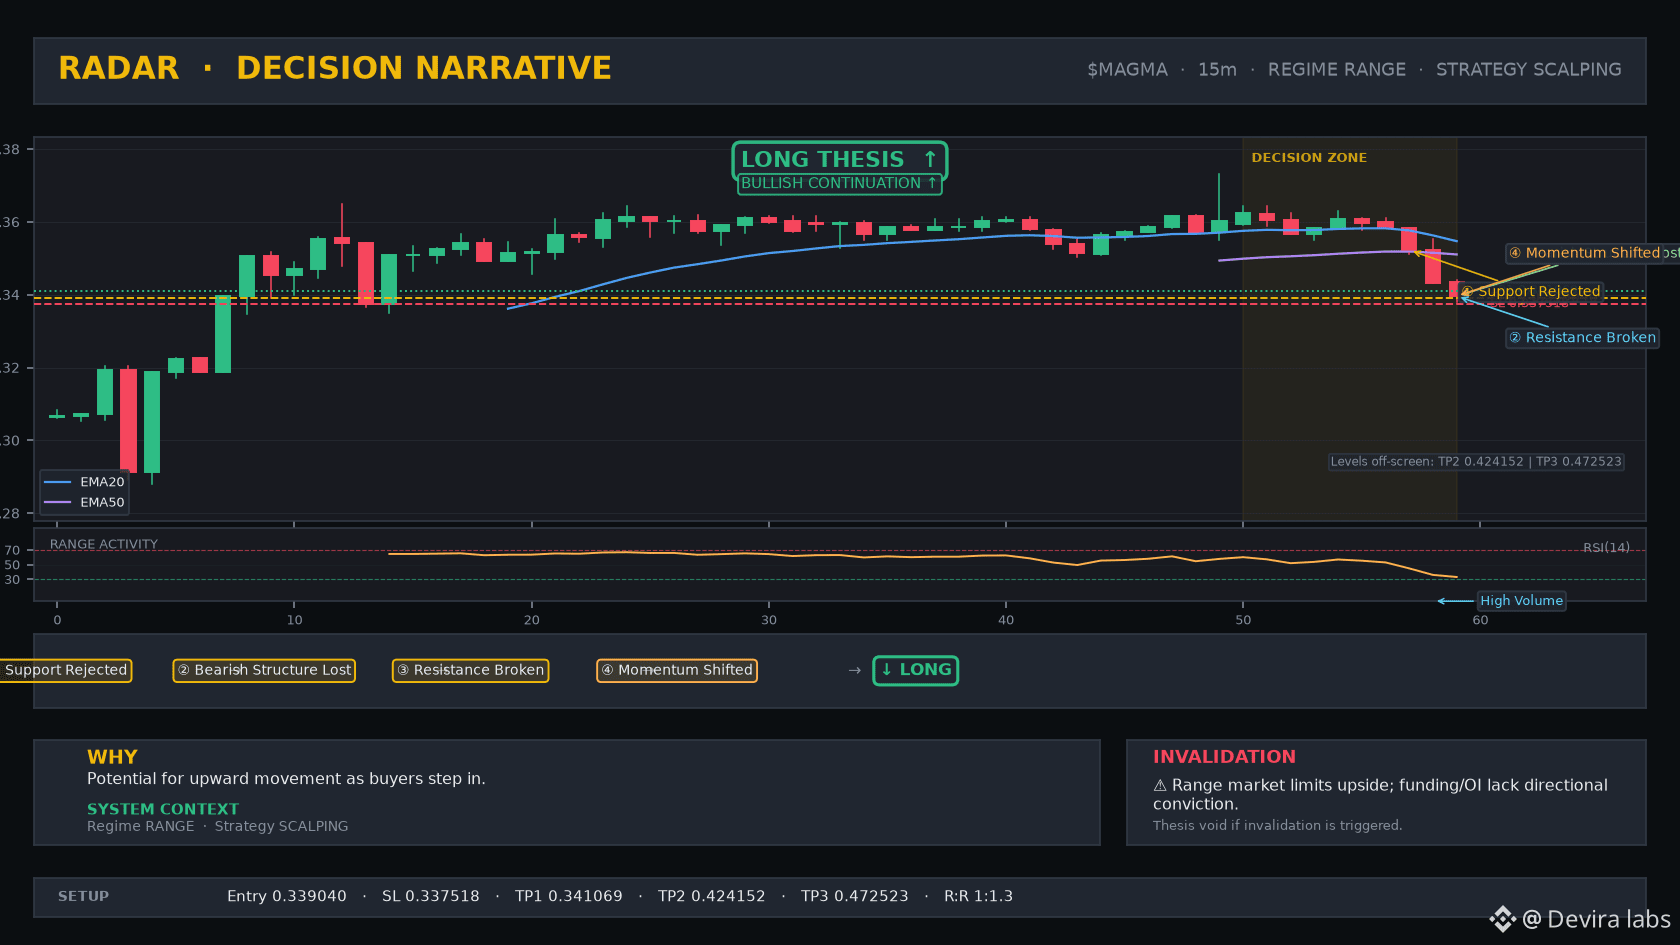
Task: Click the STRATEGY SCALPING header text
Action: (x=1529, y=70)
